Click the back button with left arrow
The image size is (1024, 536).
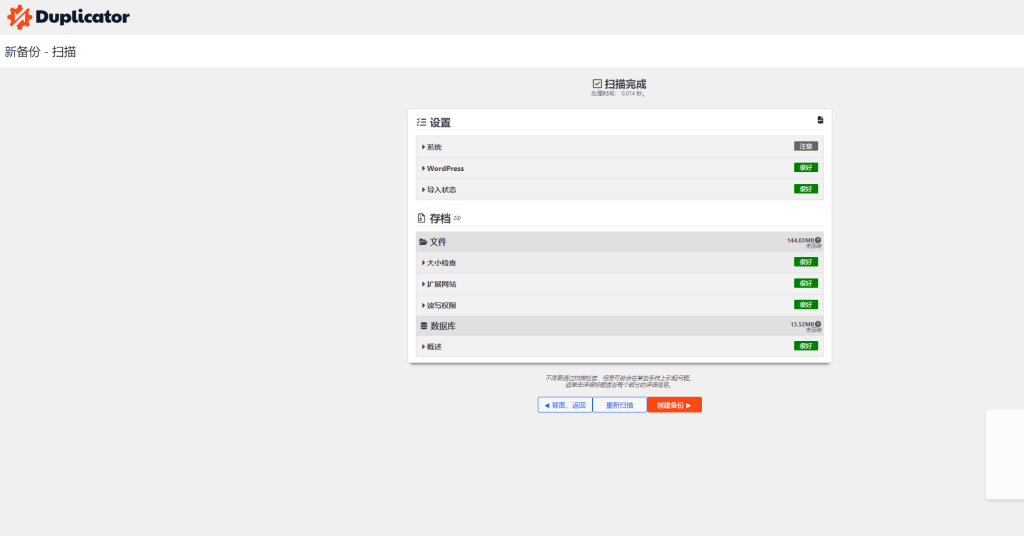click(x=565, y=405)
